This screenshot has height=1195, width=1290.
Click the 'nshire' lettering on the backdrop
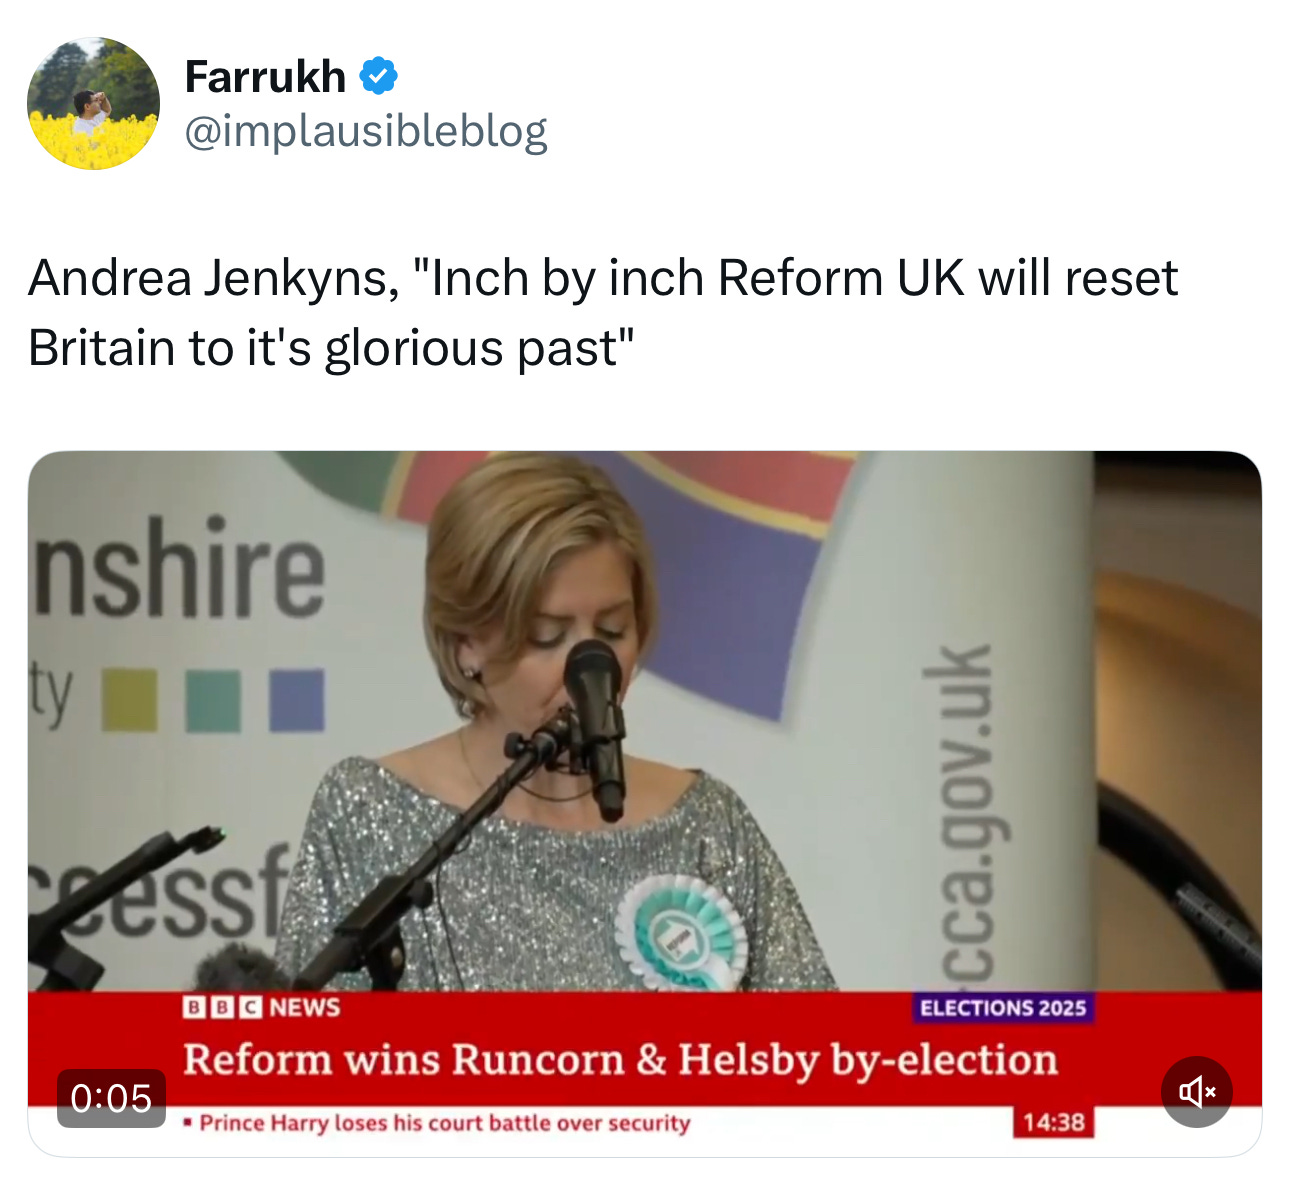[x=180, y=568]
